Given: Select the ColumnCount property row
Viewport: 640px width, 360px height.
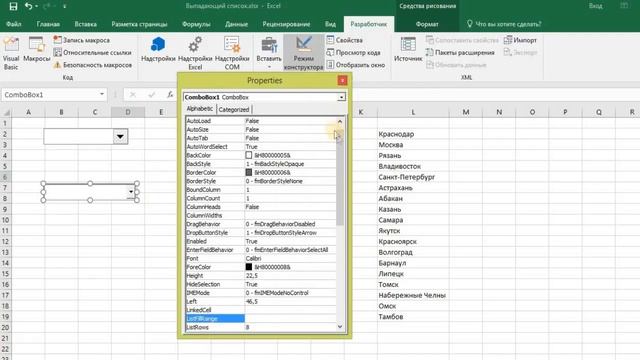Looking at the screenshot, I should [x=261, y=198].
